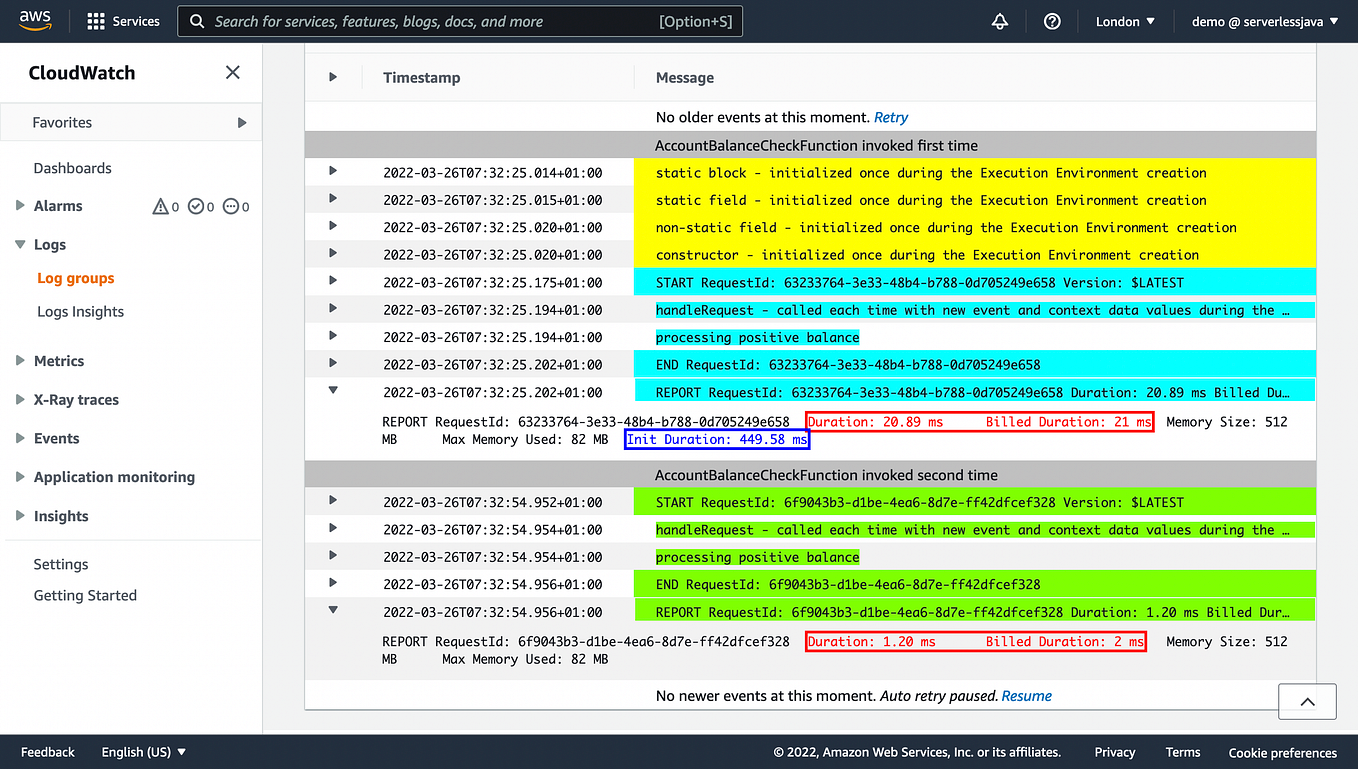Open the London region dropdown
The height and width of the screenshot is (769, 1358).
1124,20
